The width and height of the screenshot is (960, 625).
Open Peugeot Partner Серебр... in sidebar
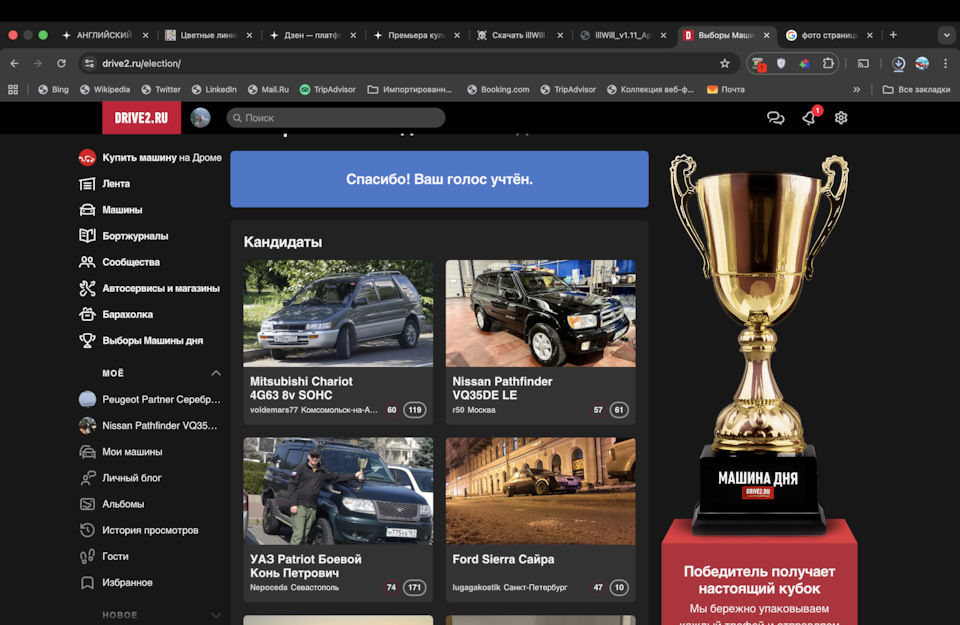[x=161, y=400]
